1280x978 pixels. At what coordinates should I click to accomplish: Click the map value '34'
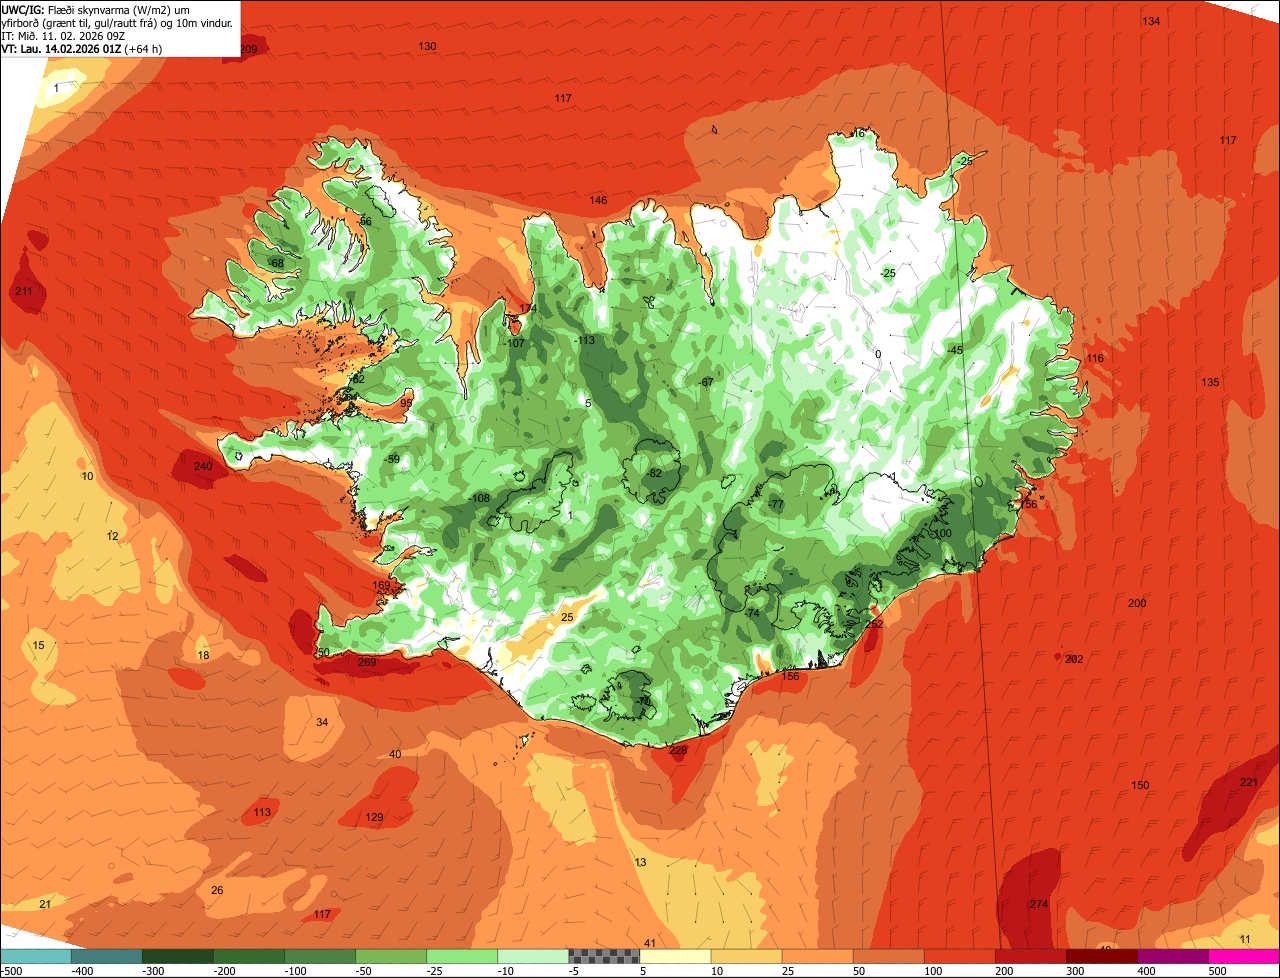pos(322,722)
